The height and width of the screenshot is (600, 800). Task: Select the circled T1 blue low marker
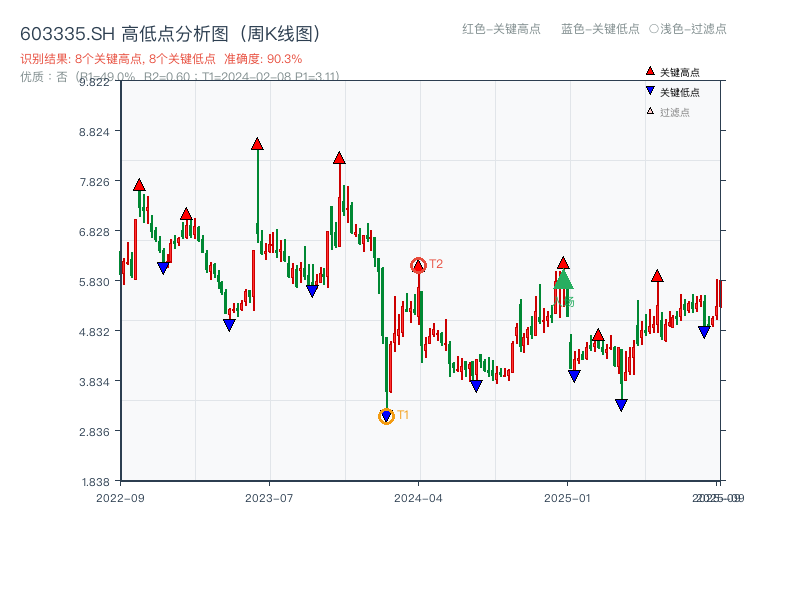[x=386, y=415]
